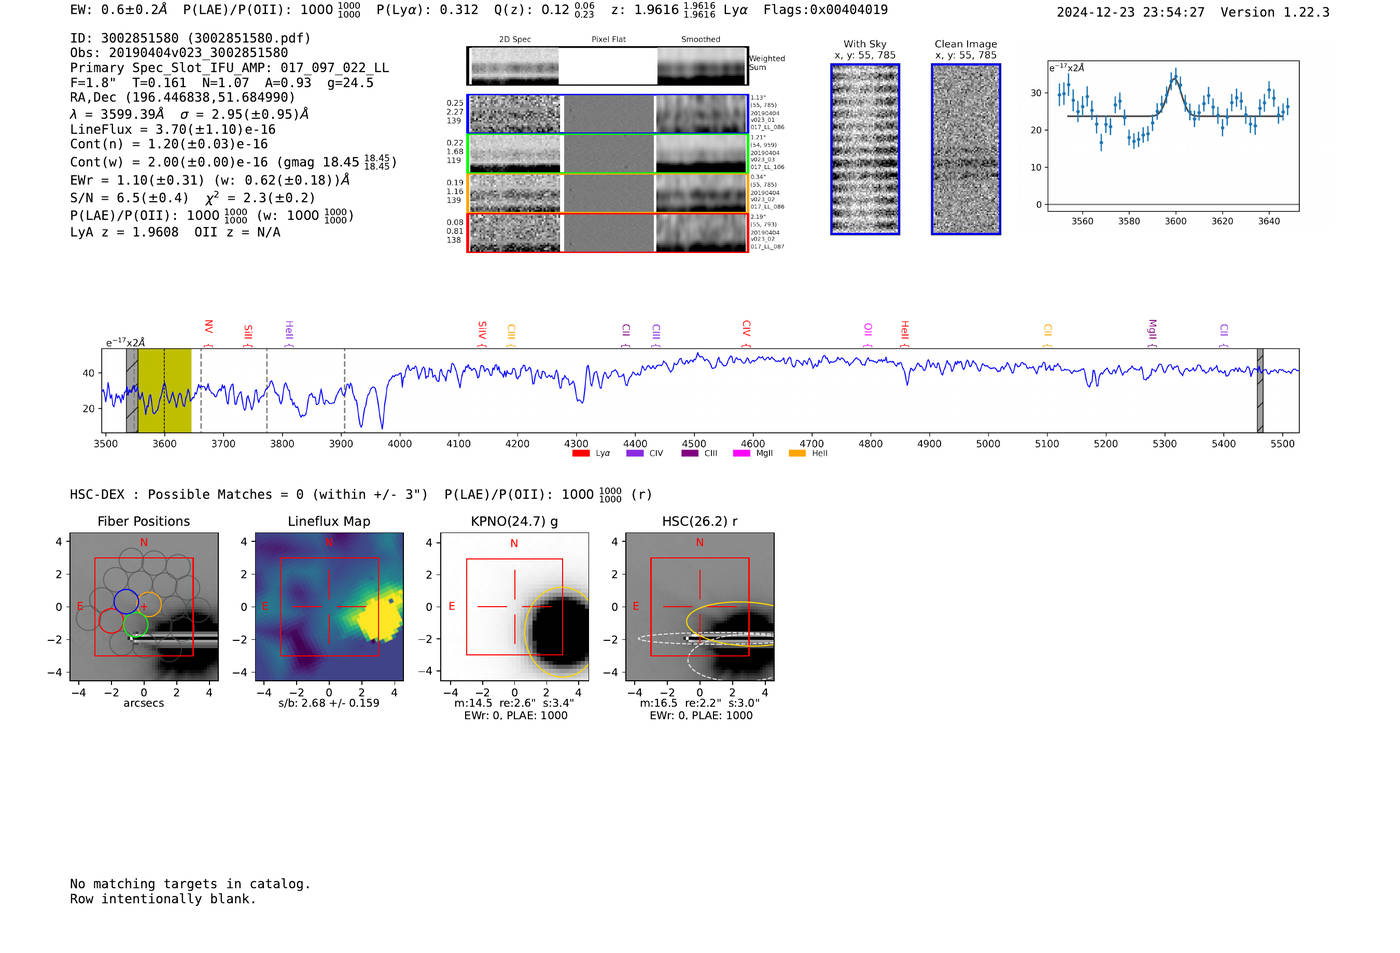Open the green-framed Smoothed cutout

(x=702, y=154)
